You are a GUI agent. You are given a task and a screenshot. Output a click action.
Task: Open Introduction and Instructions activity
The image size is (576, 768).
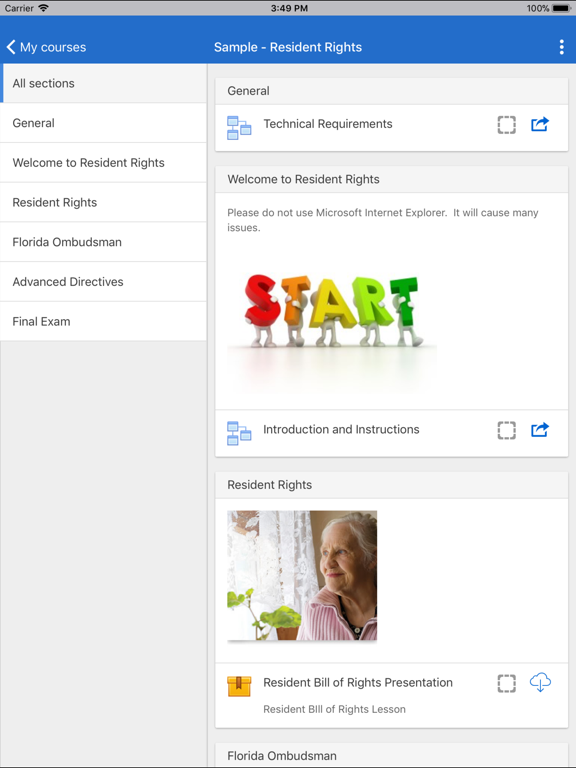click(x=341, y=430)
